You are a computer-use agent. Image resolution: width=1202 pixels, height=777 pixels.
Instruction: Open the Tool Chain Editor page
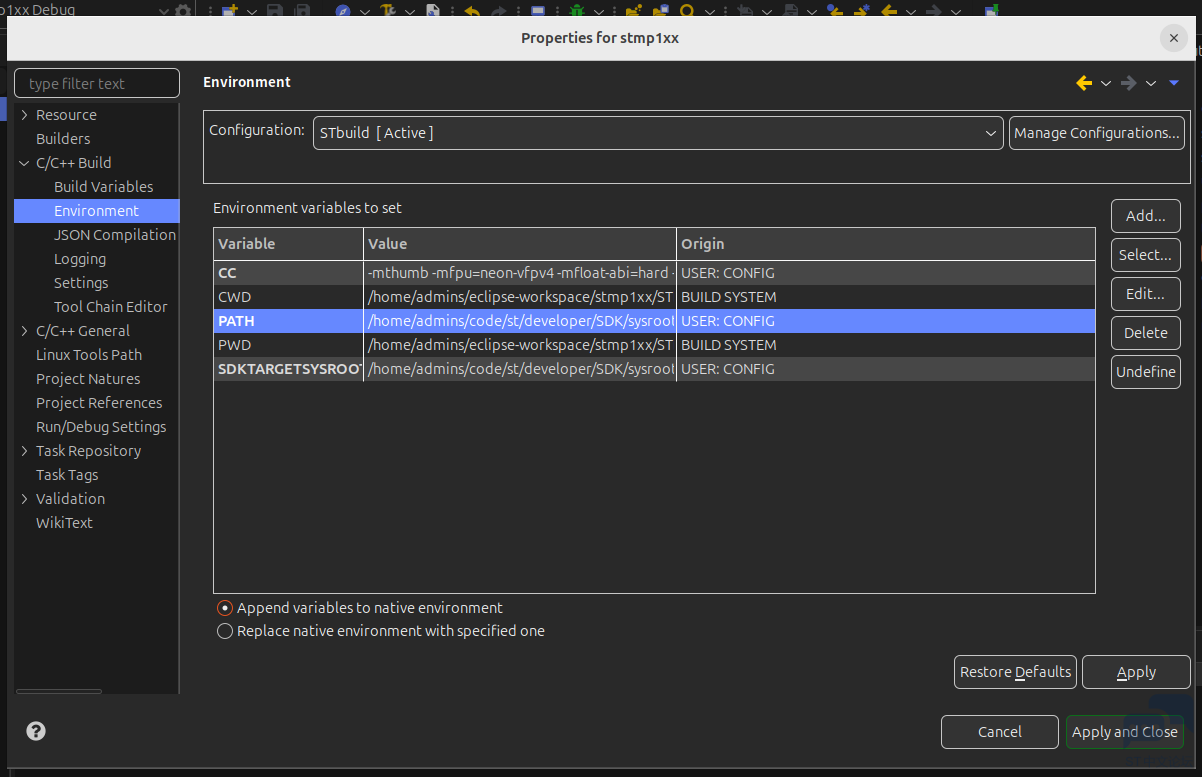pyautogui.click(x=111, y=307)
